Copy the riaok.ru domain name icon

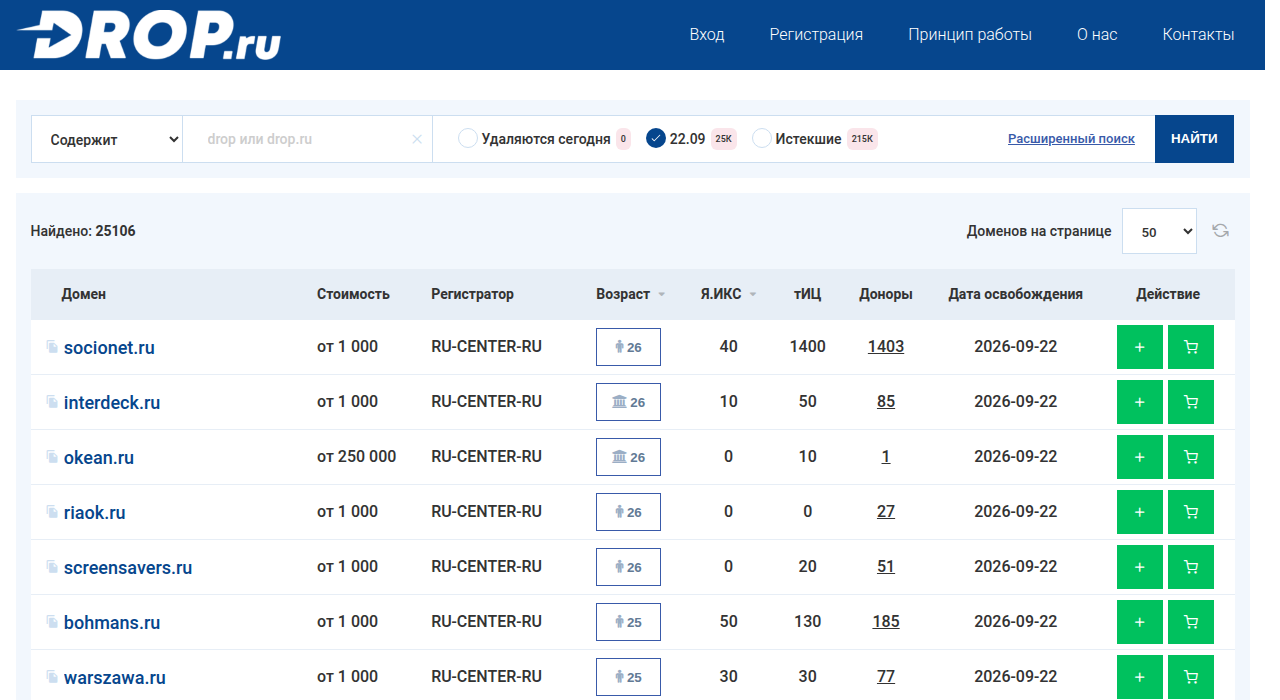[52, 512]
